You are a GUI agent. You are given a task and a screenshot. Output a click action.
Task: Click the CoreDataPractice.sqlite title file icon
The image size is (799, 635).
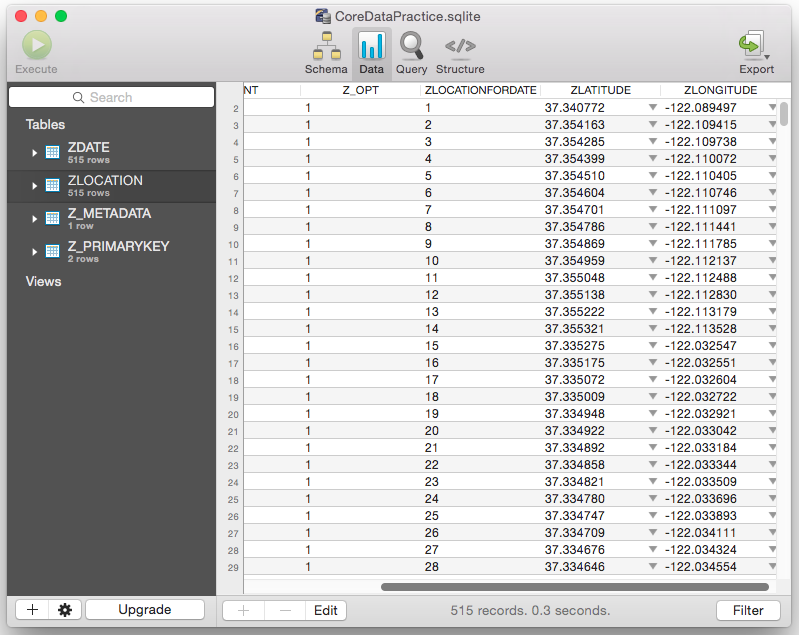coord(323,16)
